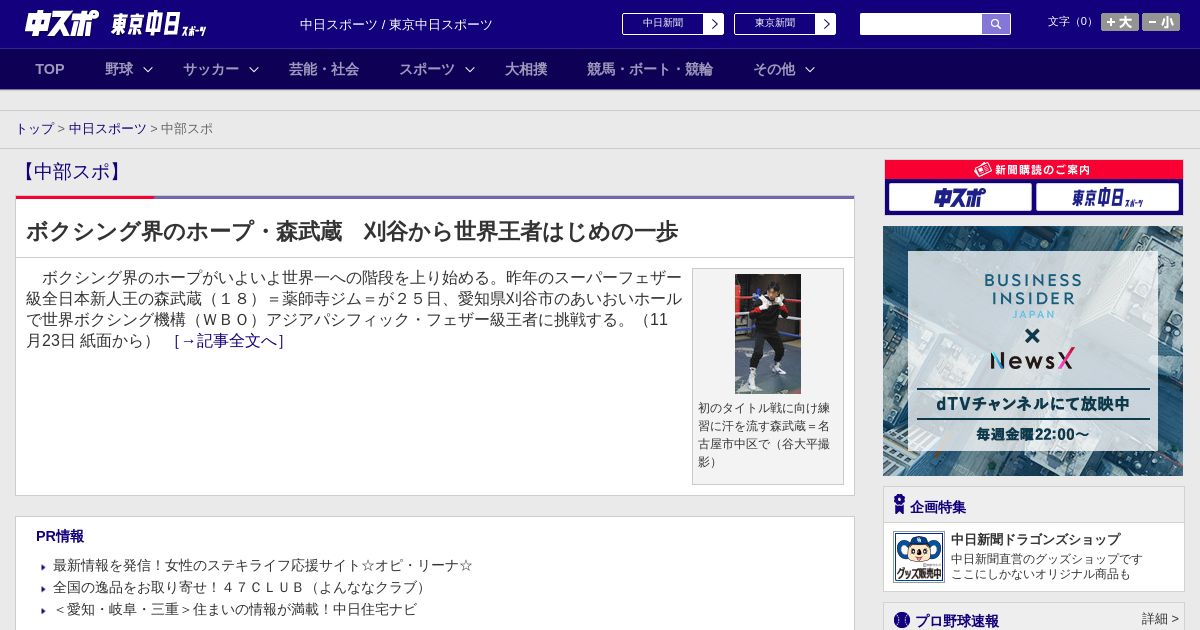Click the search magnifier button
The image size is (1200, 630).
pos(996,24)
